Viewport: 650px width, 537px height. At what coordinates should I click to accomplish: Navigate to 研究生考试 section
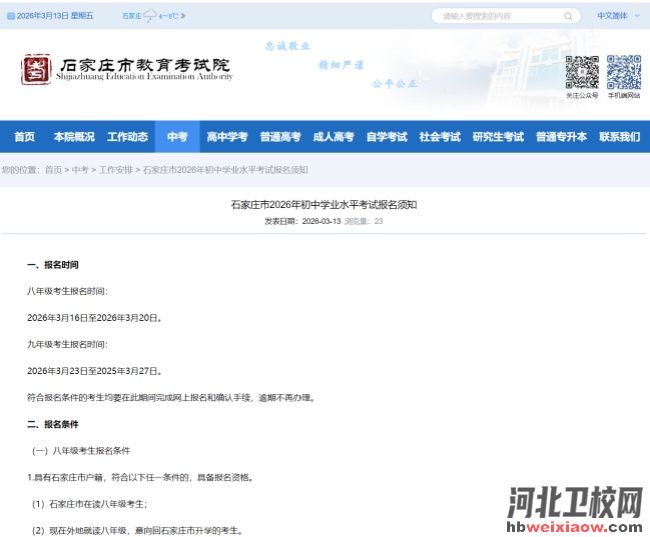tap(498, 137)
